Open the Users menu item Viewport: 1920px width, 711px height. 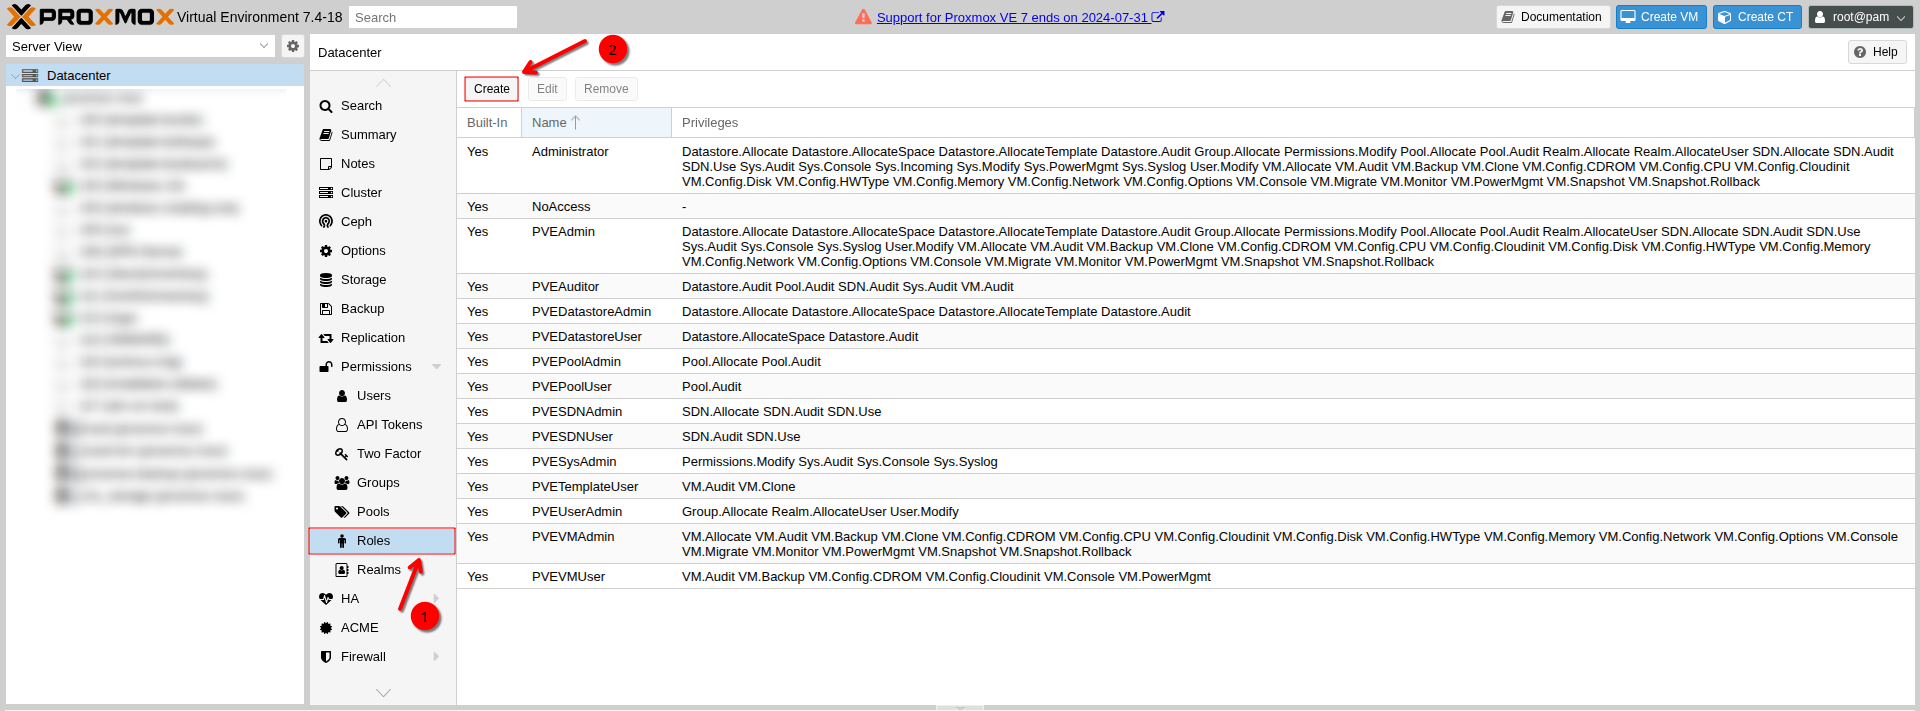373,396
